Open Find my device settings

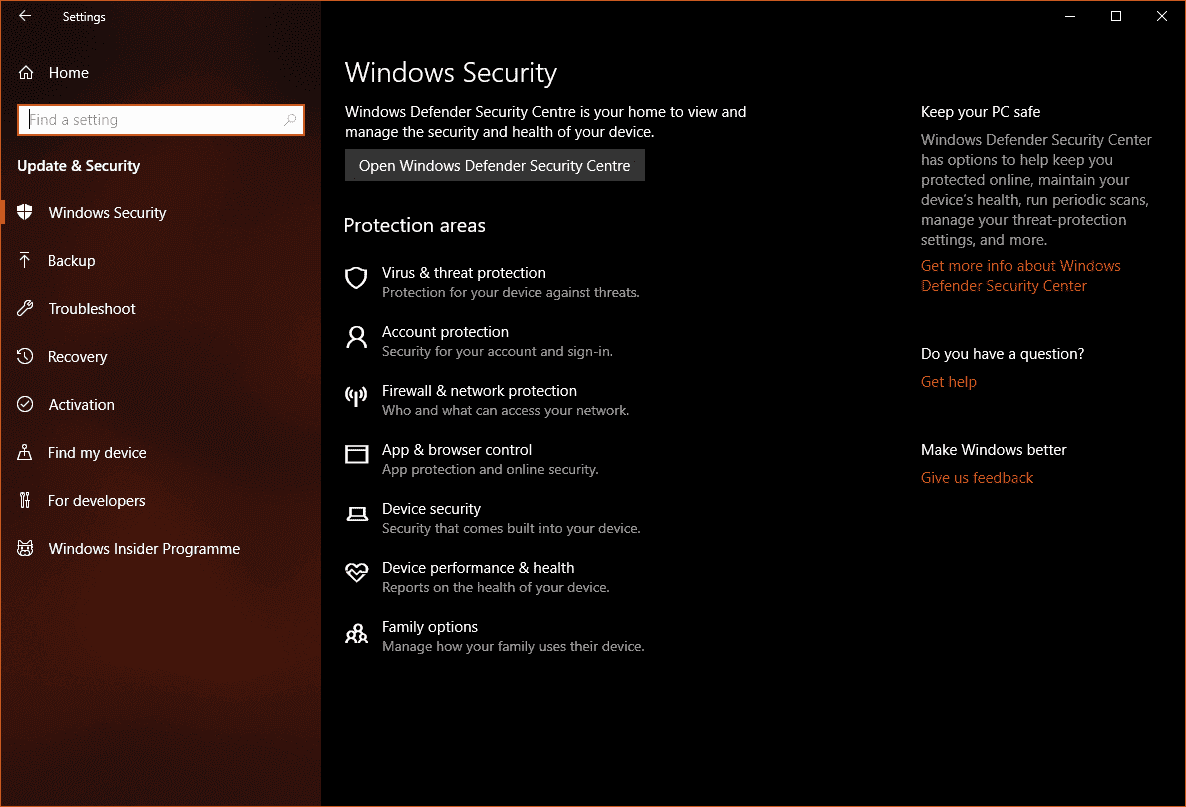point(160,452)
